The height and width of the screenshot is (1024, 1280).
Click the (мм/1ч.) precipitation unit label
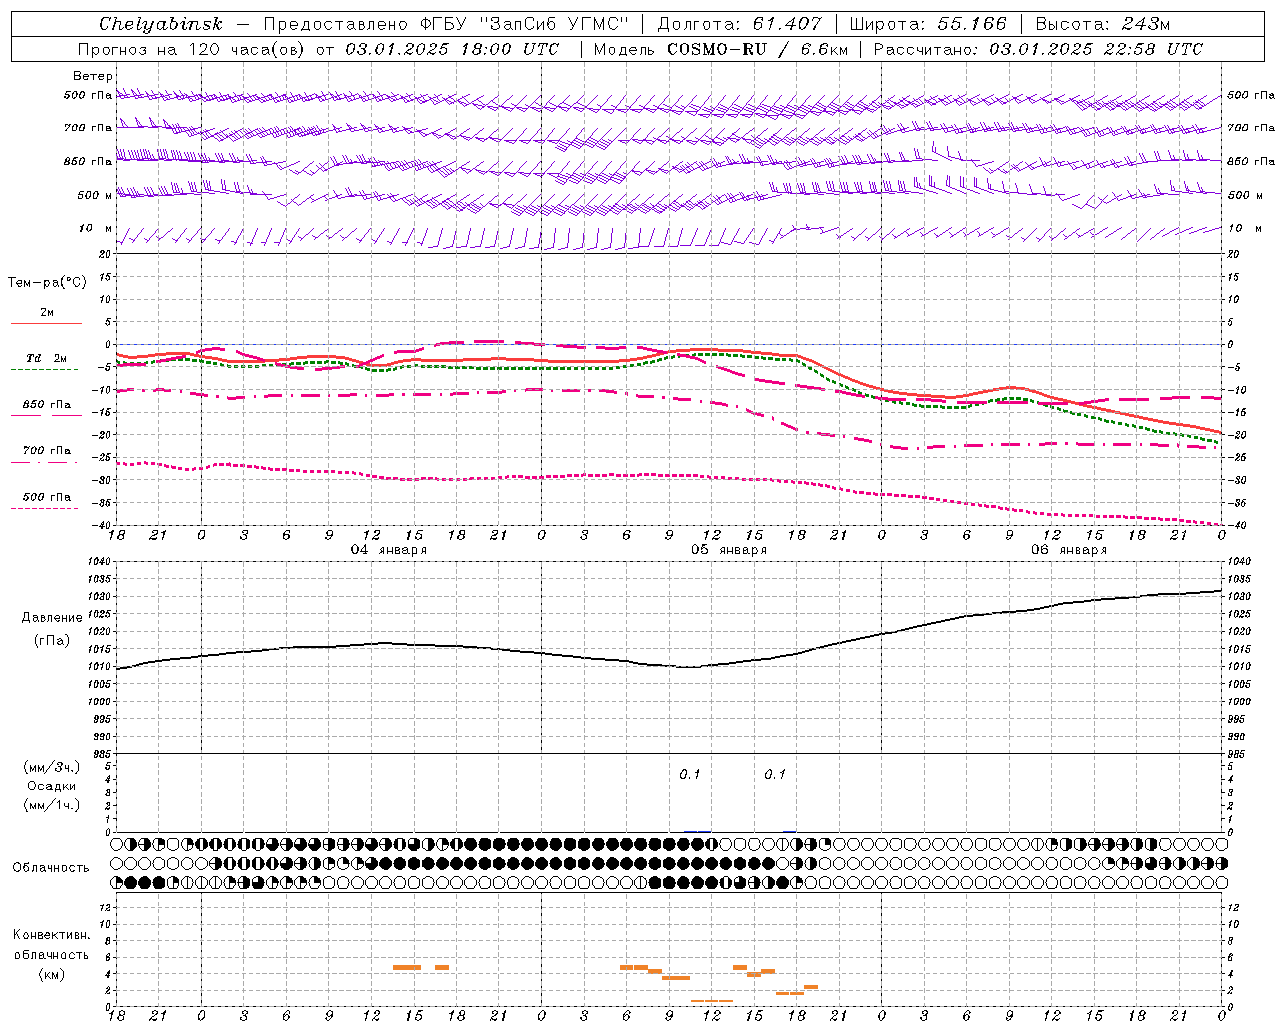[x=52, y=805]
